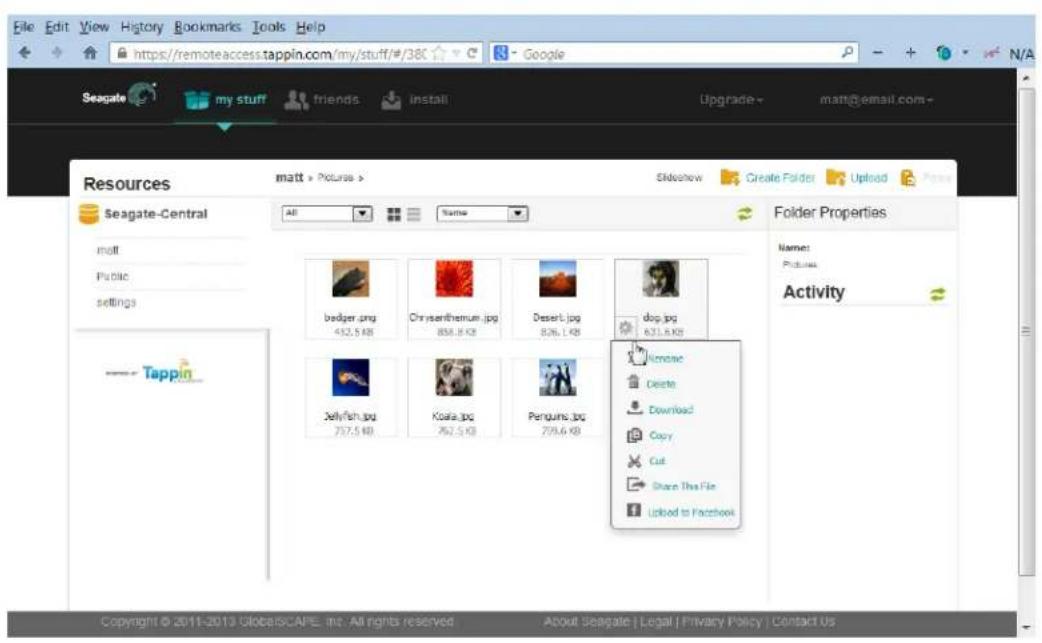Open the All filter dropdown

coord(327,213)
